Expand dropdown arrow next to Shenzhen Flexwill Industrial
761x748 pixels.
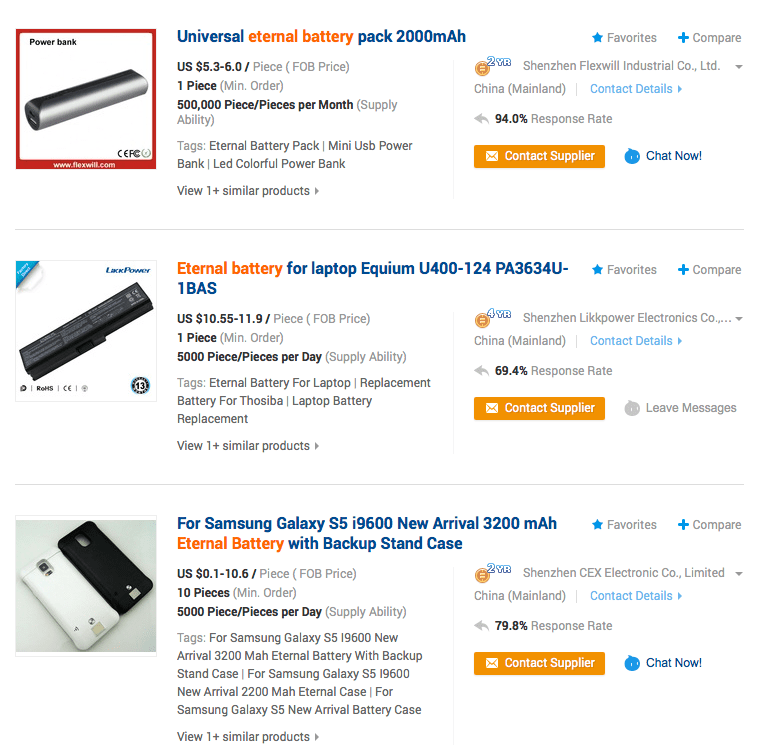[739, 66]
